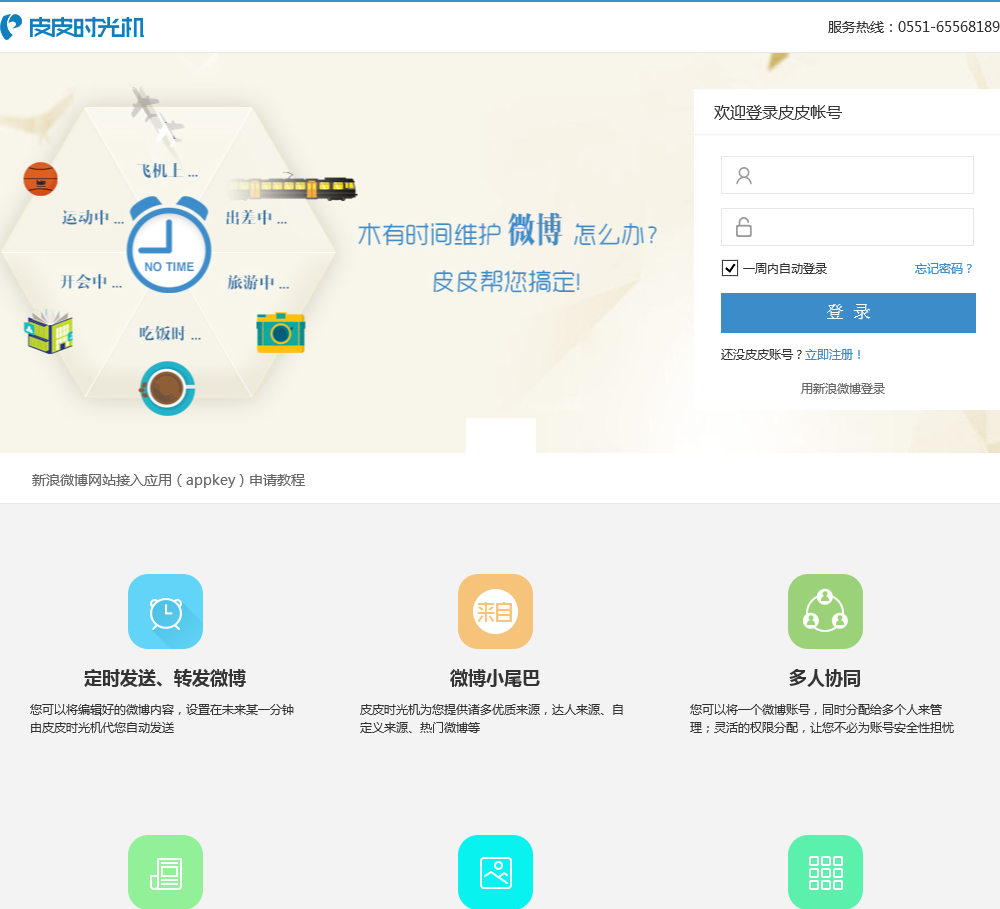The width and height of the screenshot is (1000, 909).
Task: Click the password input field
Action: [x=847, y=227]
